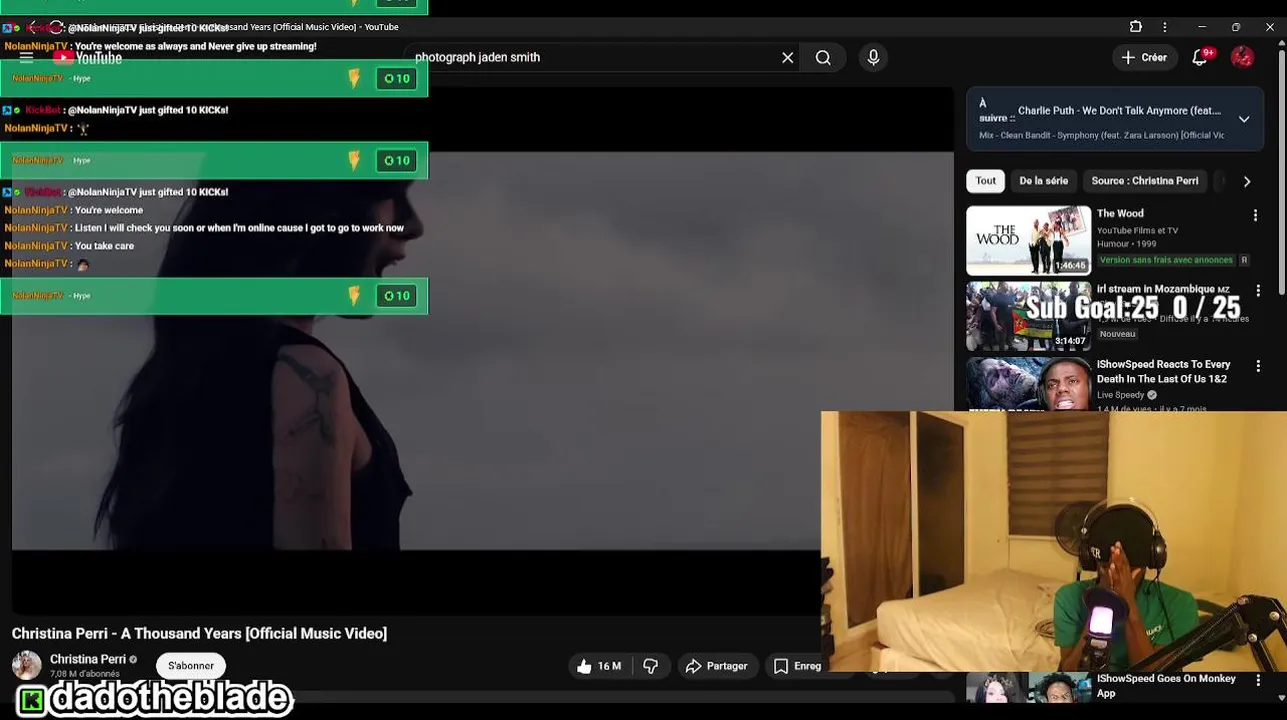Click the video title A Thousand Years
This screenshot has width=1287, height=720.
(199, 634)
